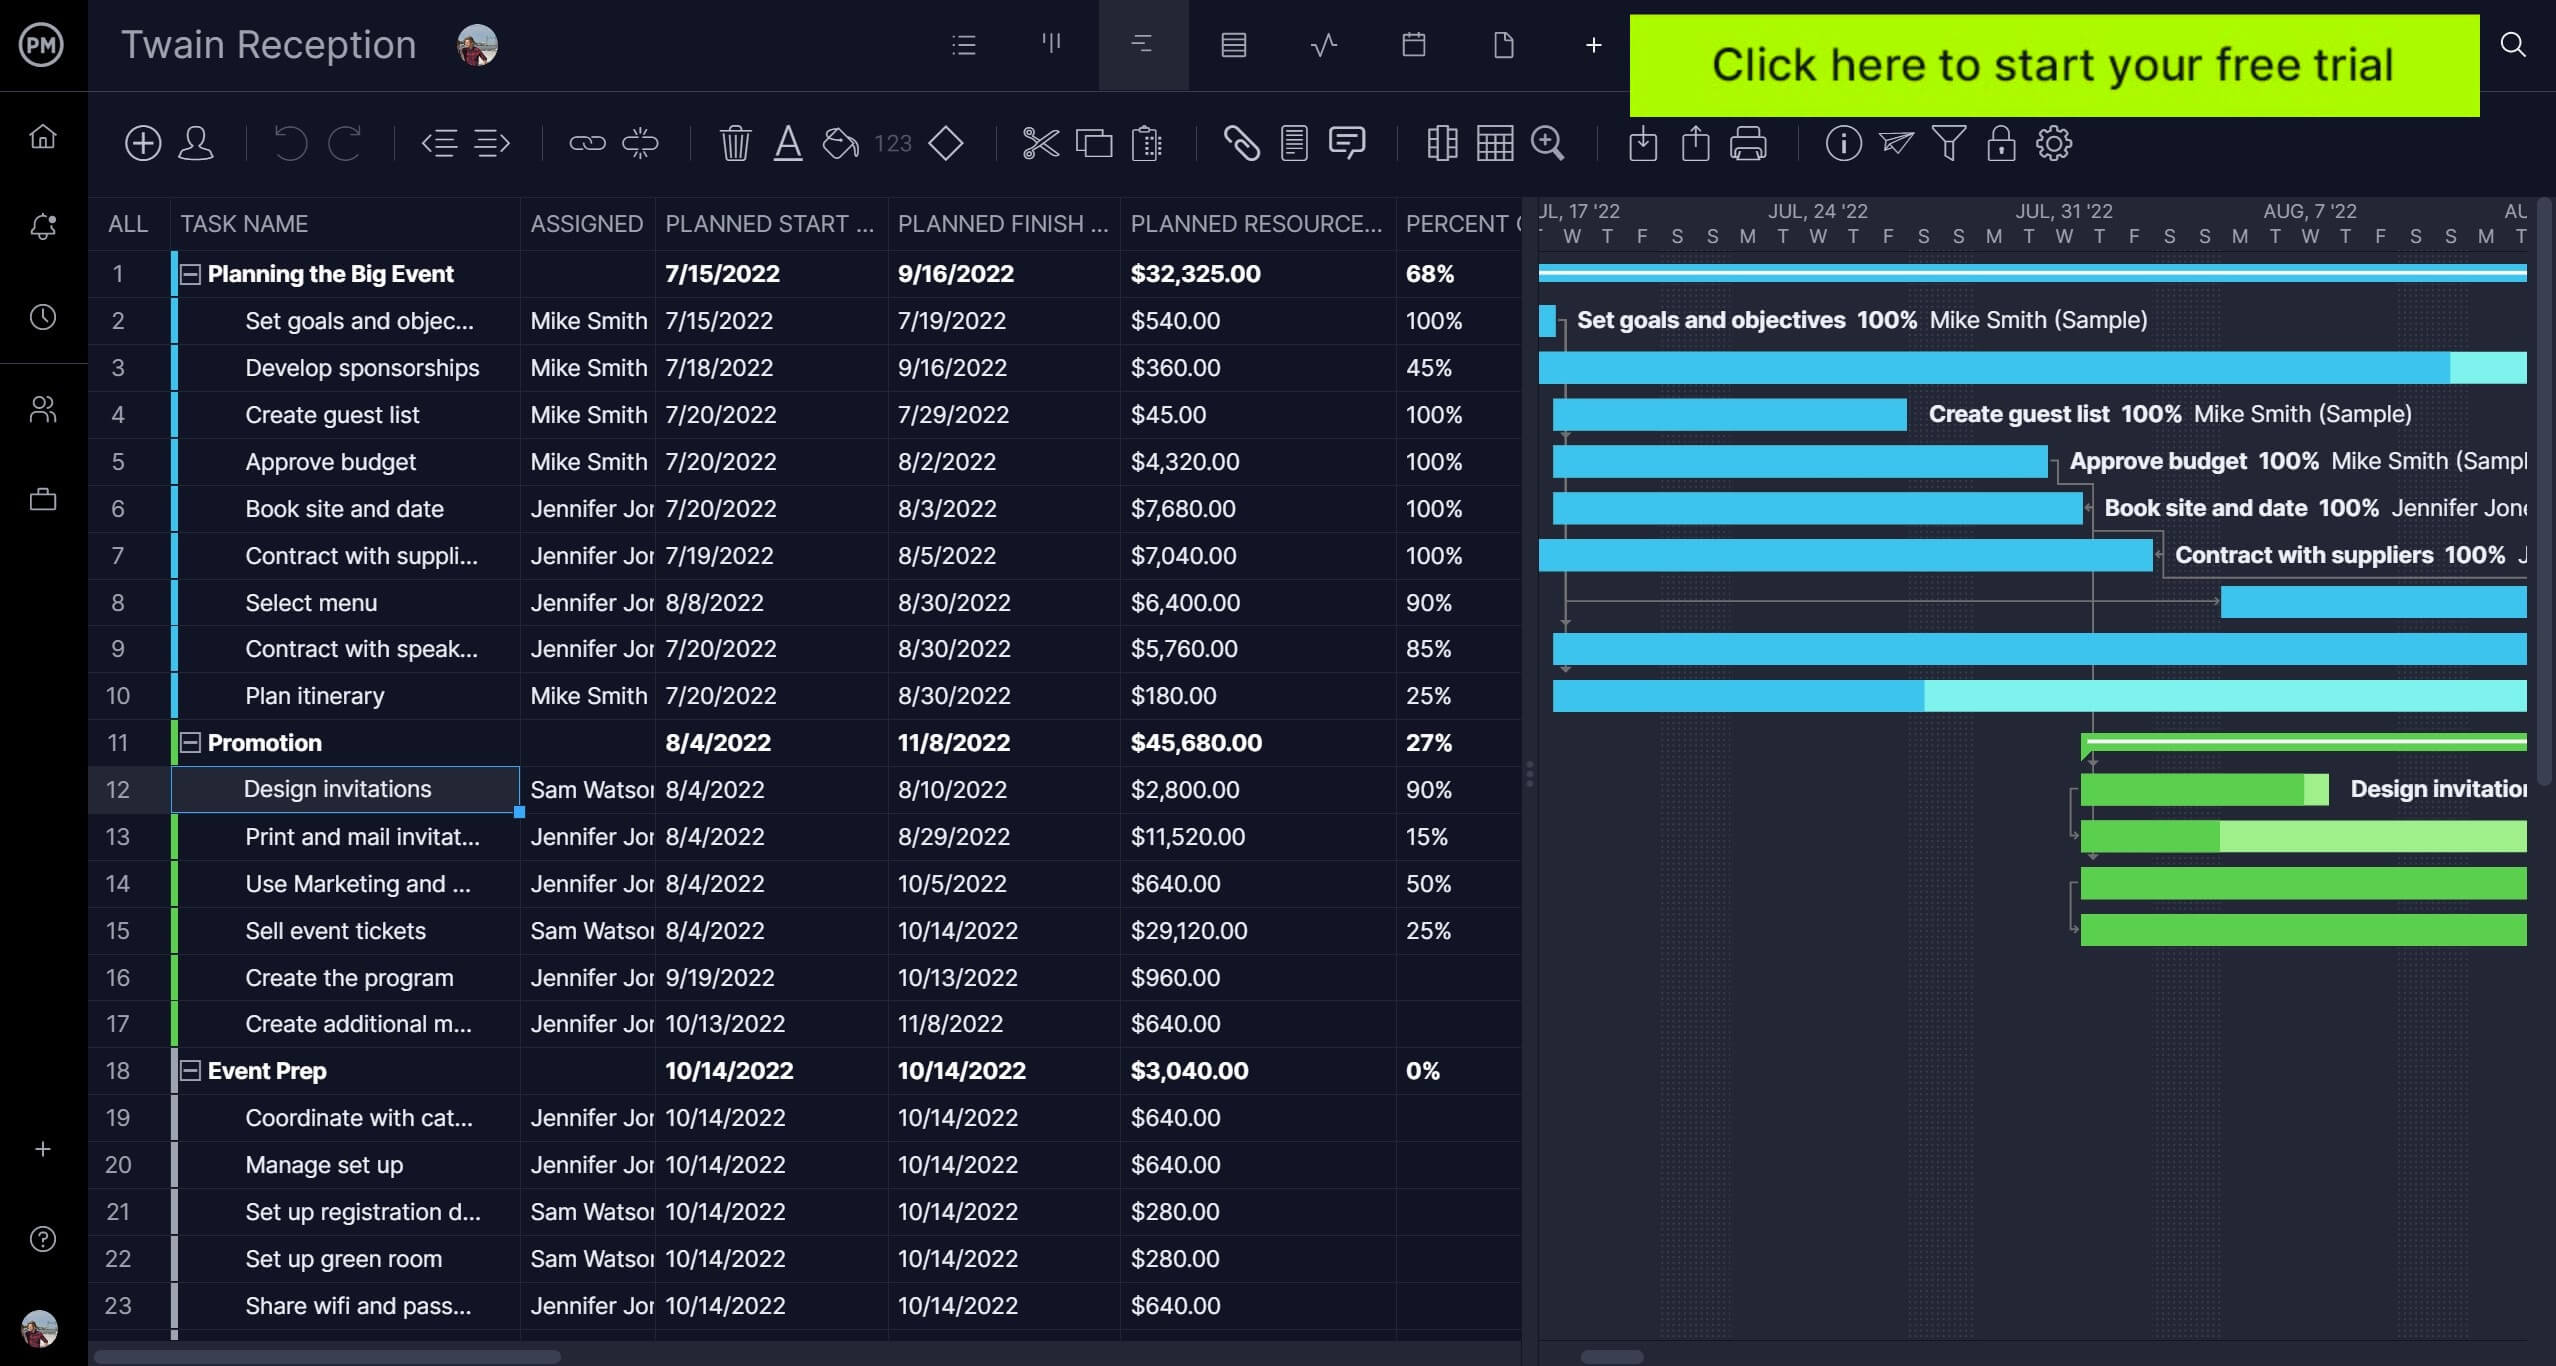
Task: Collapse the Planning the Big Event section
Action: click(189, 272)
